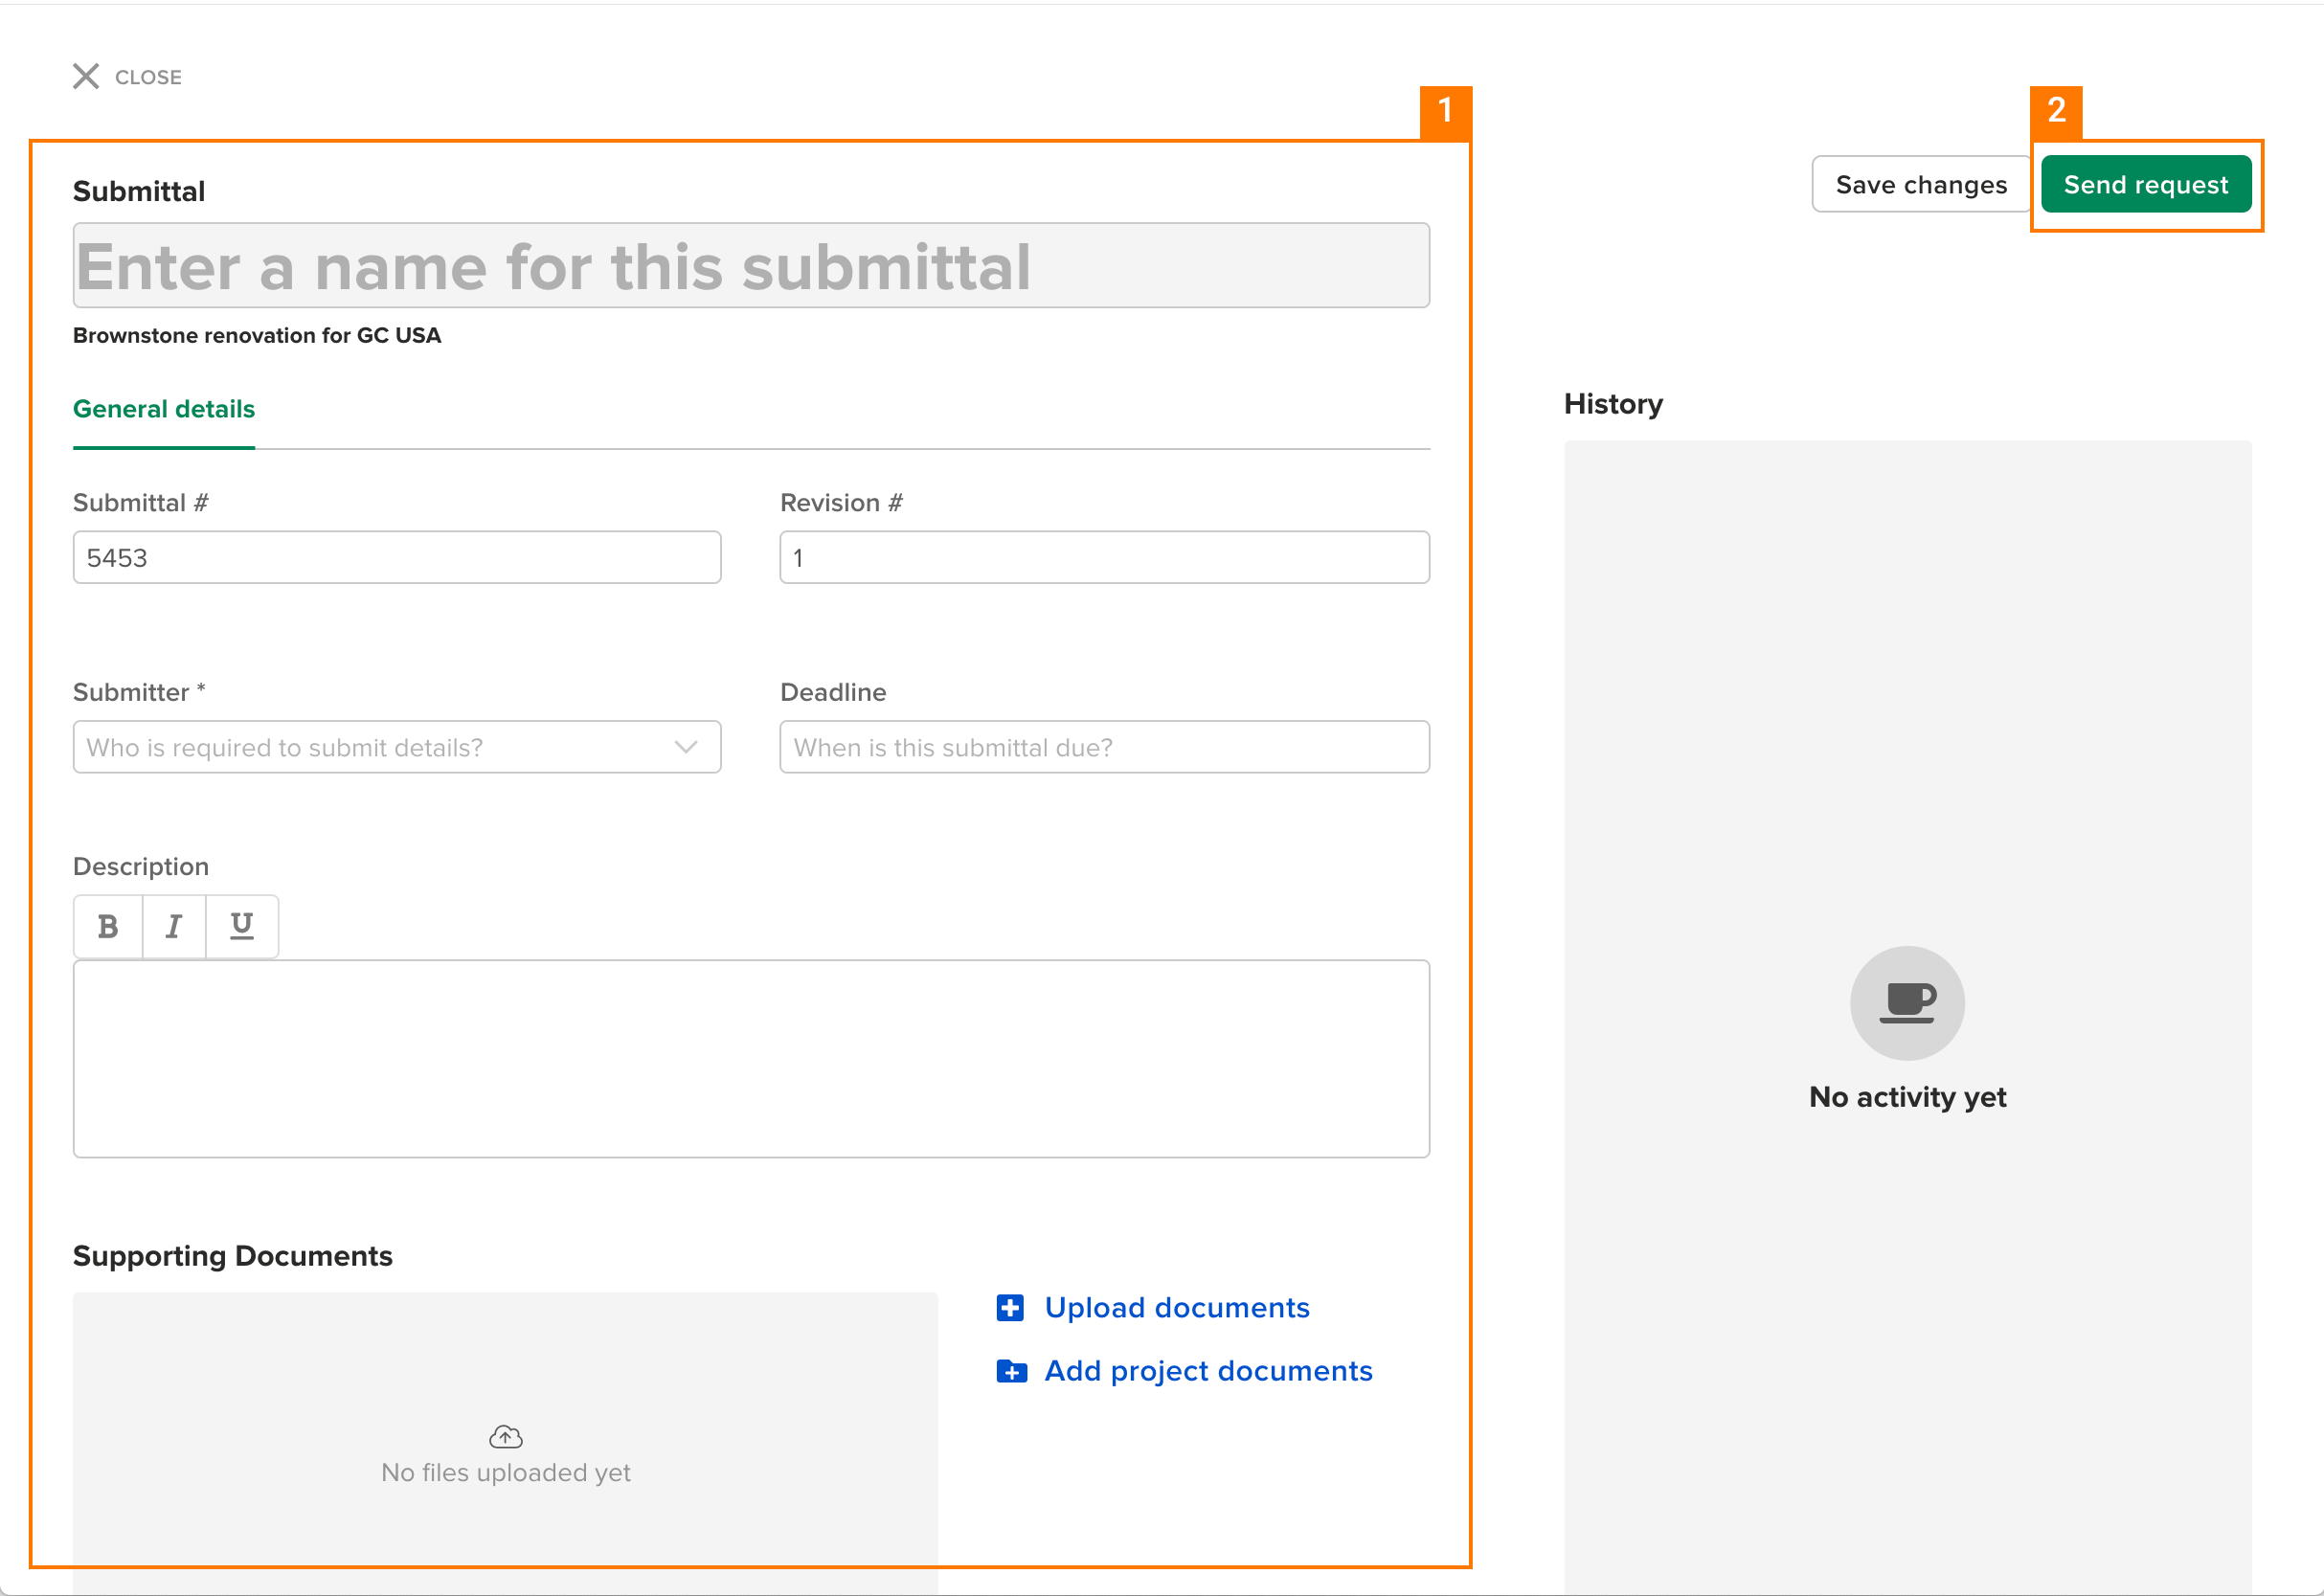Click inside the Description text area

pos(751,1059)
